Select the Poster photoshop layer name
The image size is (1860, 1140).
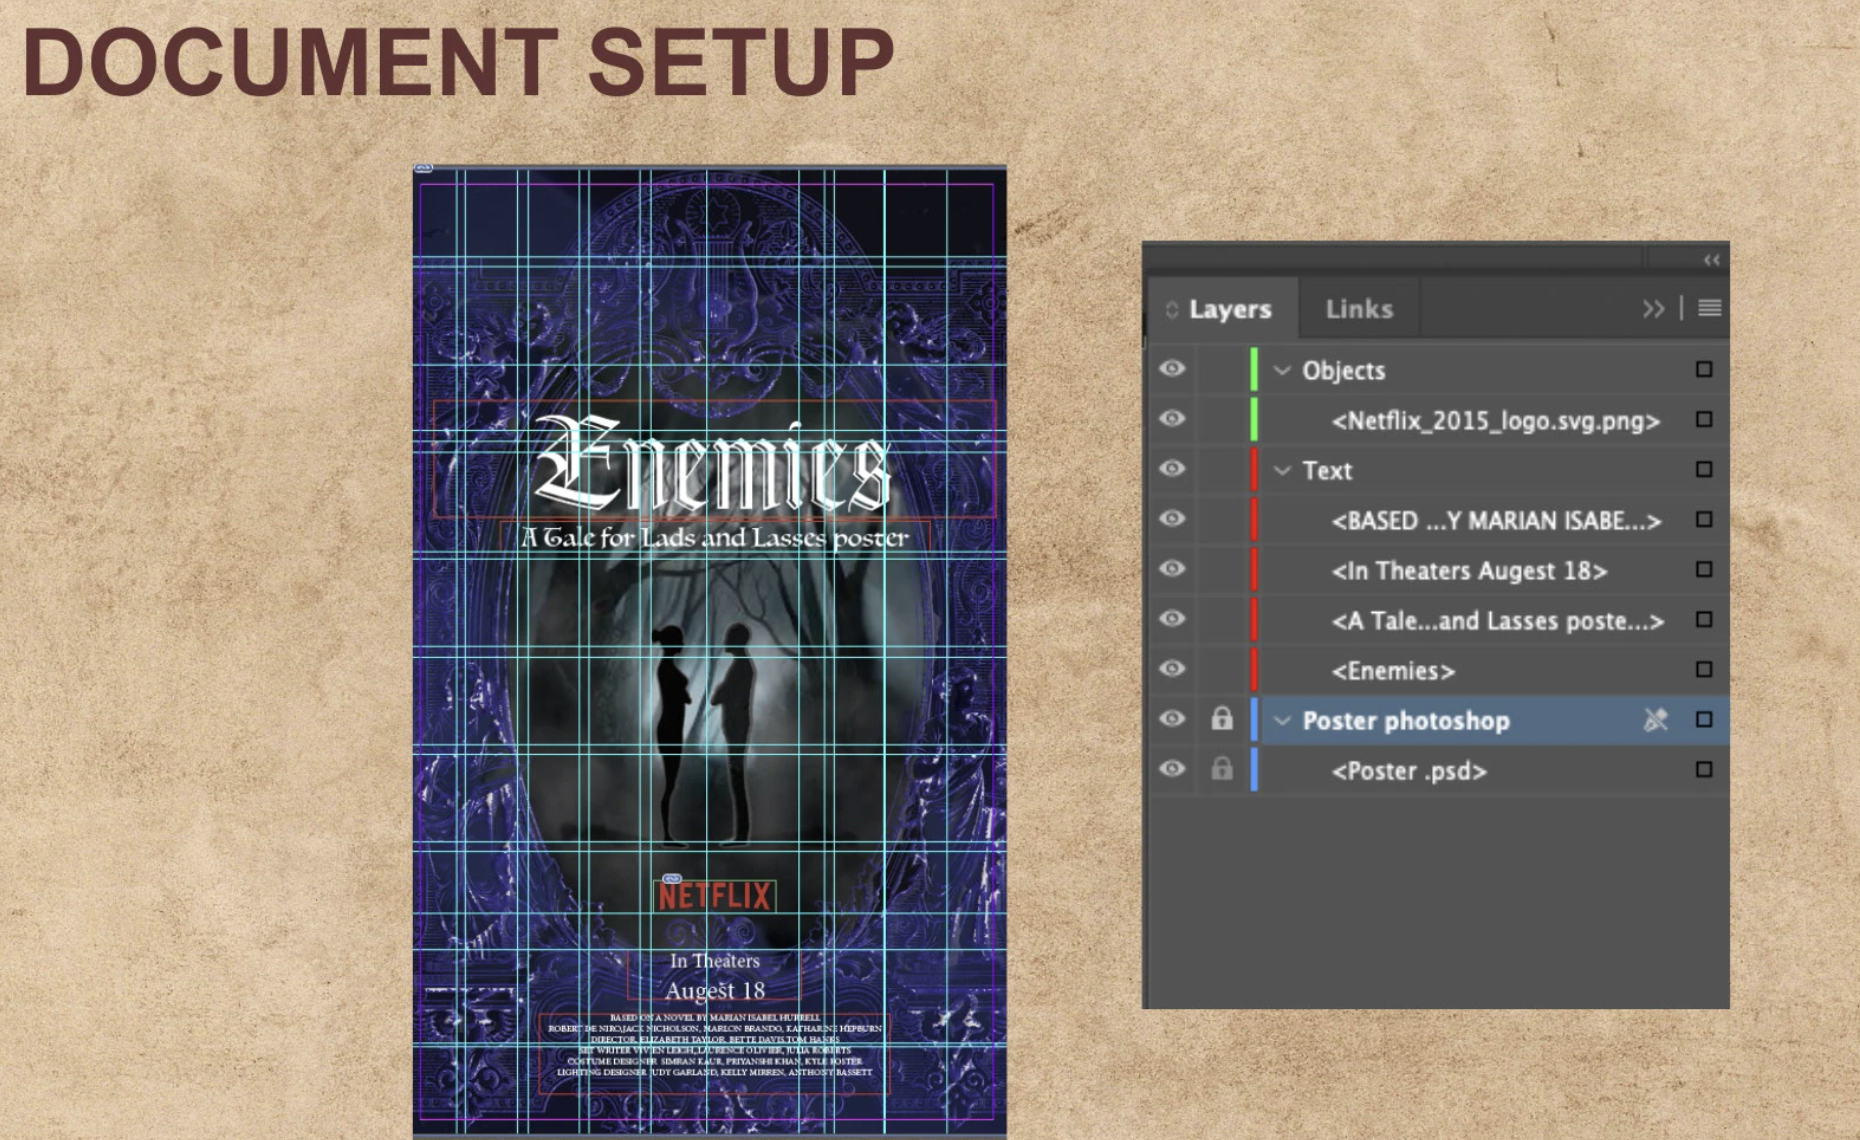1406,720
